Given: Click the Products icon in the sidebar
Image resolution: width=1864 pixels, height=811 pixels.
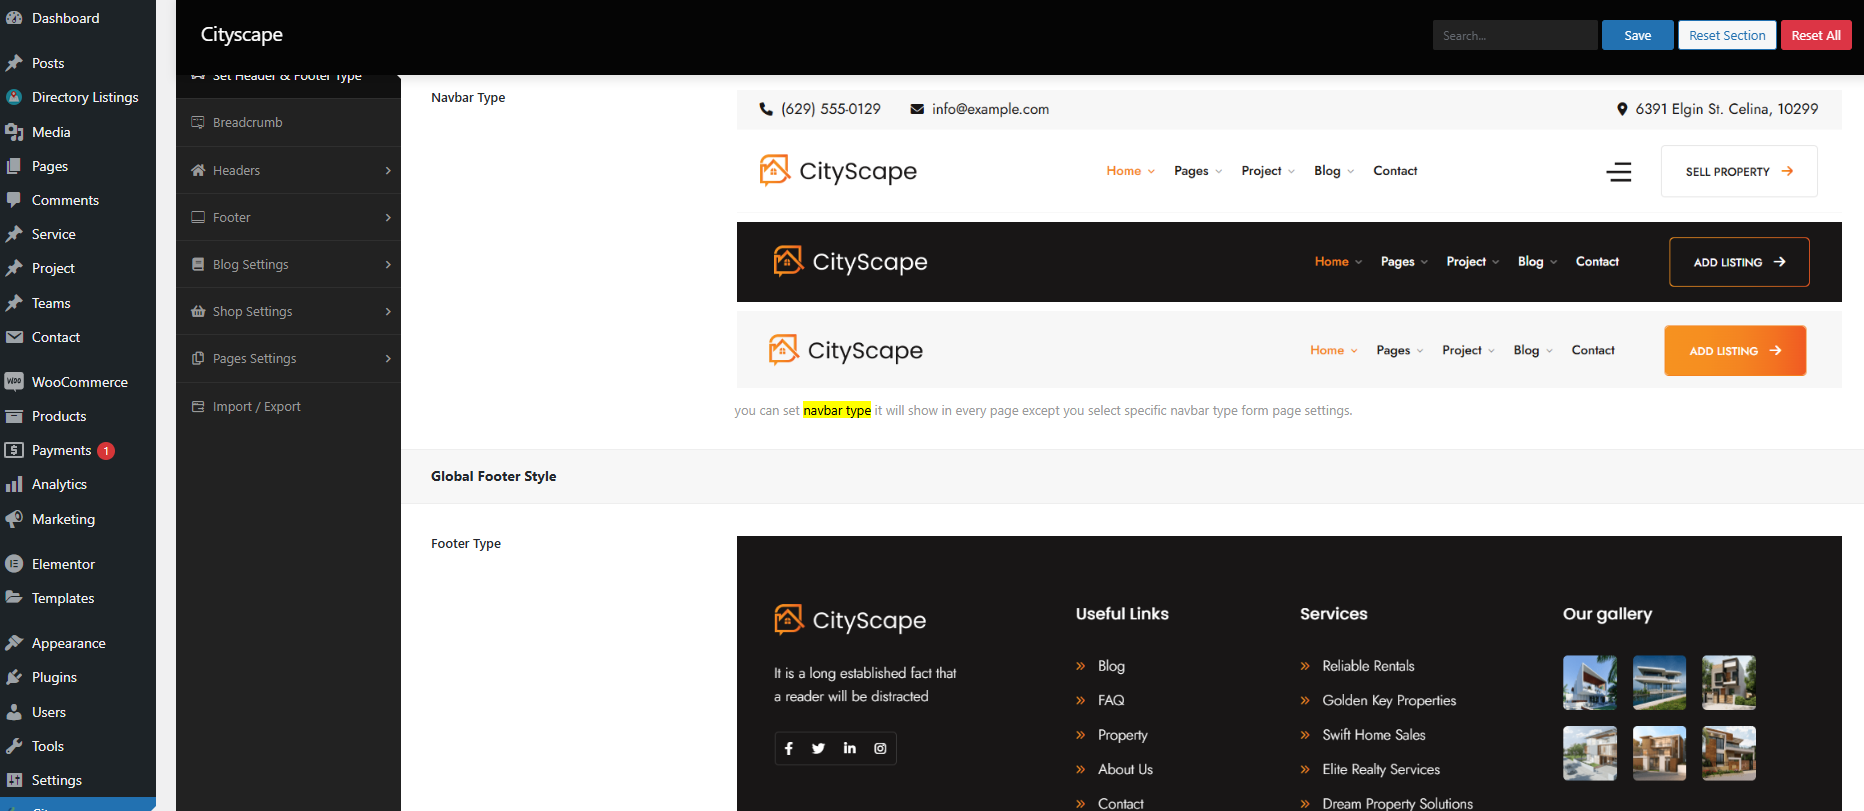Looking at the screenshot, I should (14, 416).
